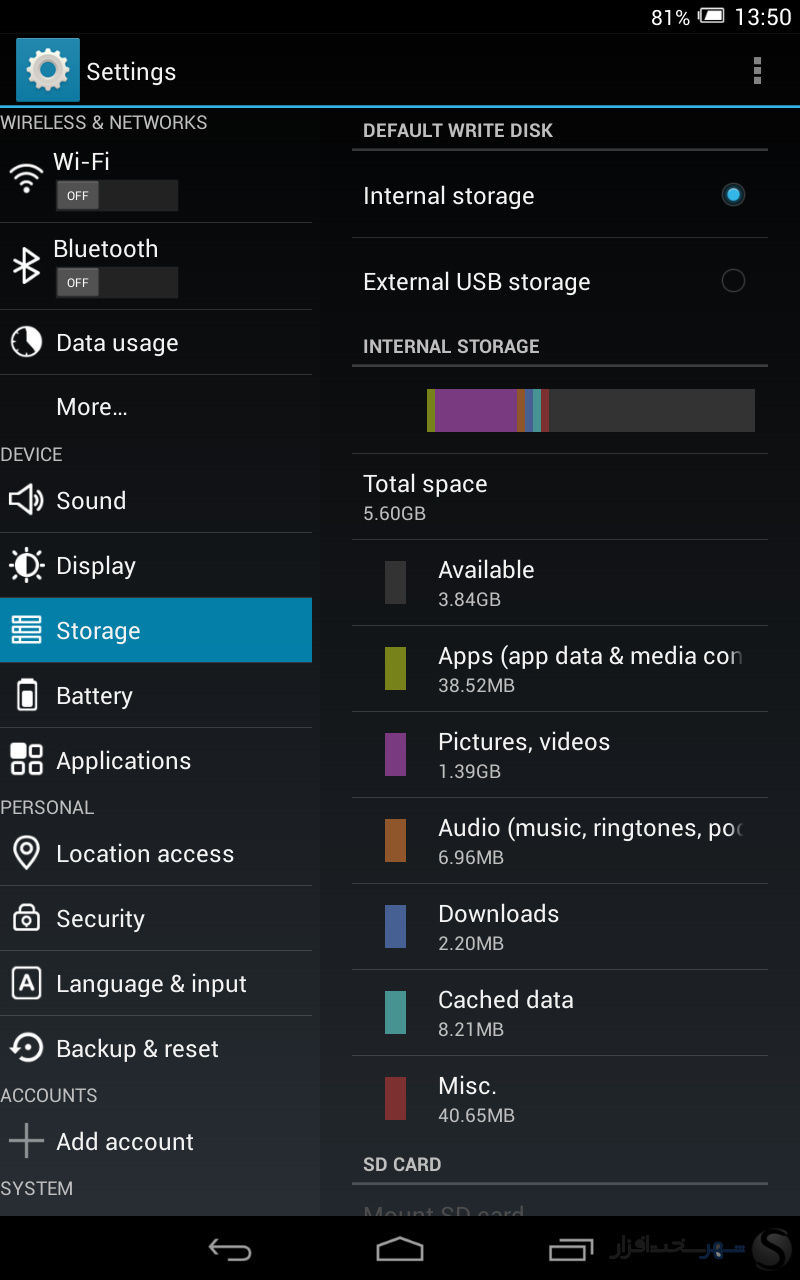Toggle the Bluetooth switch on
Image resolution: width=800 pixels, height=1280 pixels.
[117, 283]
